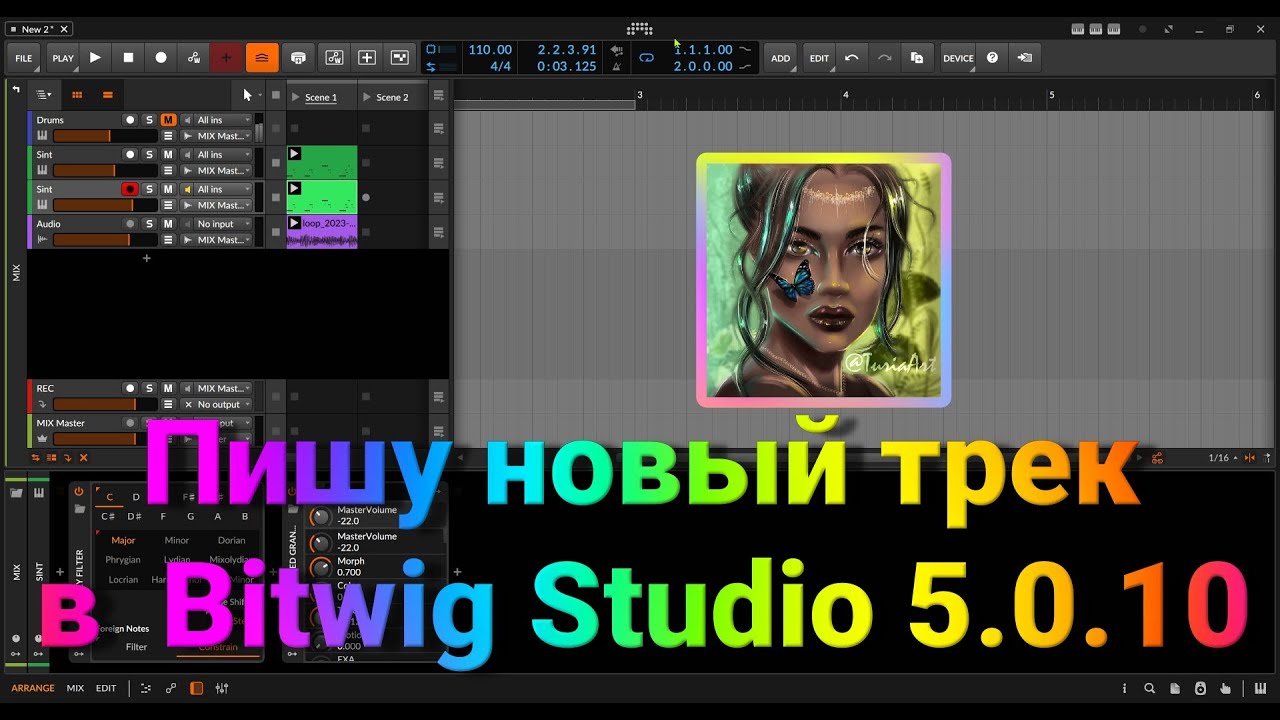Unmute the Drums track with its M button
Screen dimensions: 1280x720
tap(168, 120)
